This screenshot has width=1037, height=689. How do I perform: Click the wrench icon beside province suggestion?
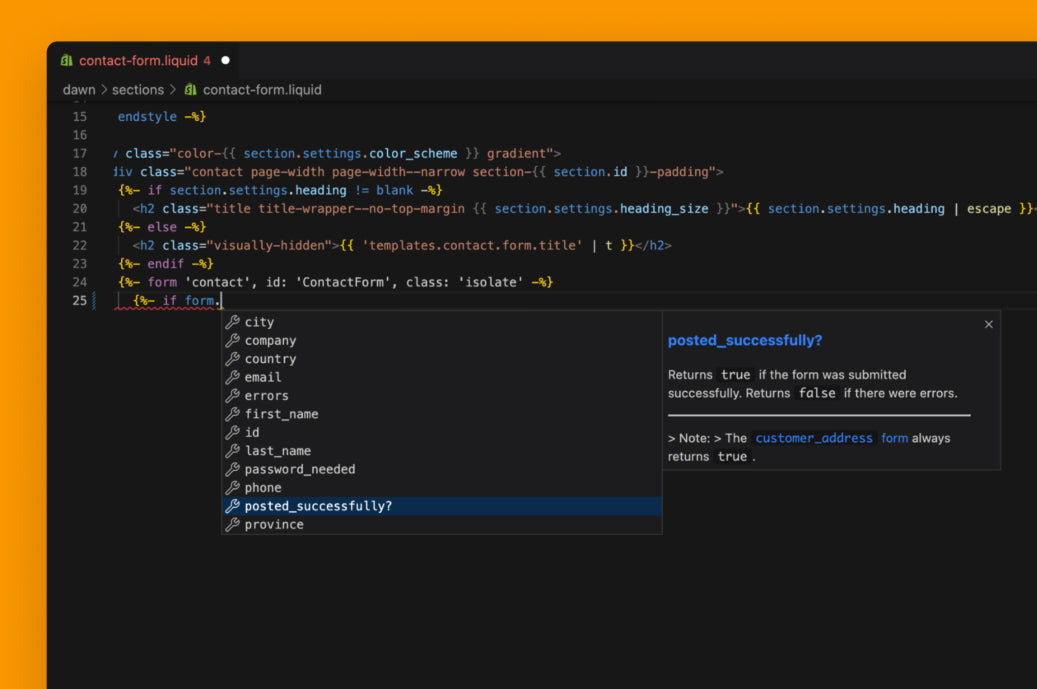pos(232,525)
